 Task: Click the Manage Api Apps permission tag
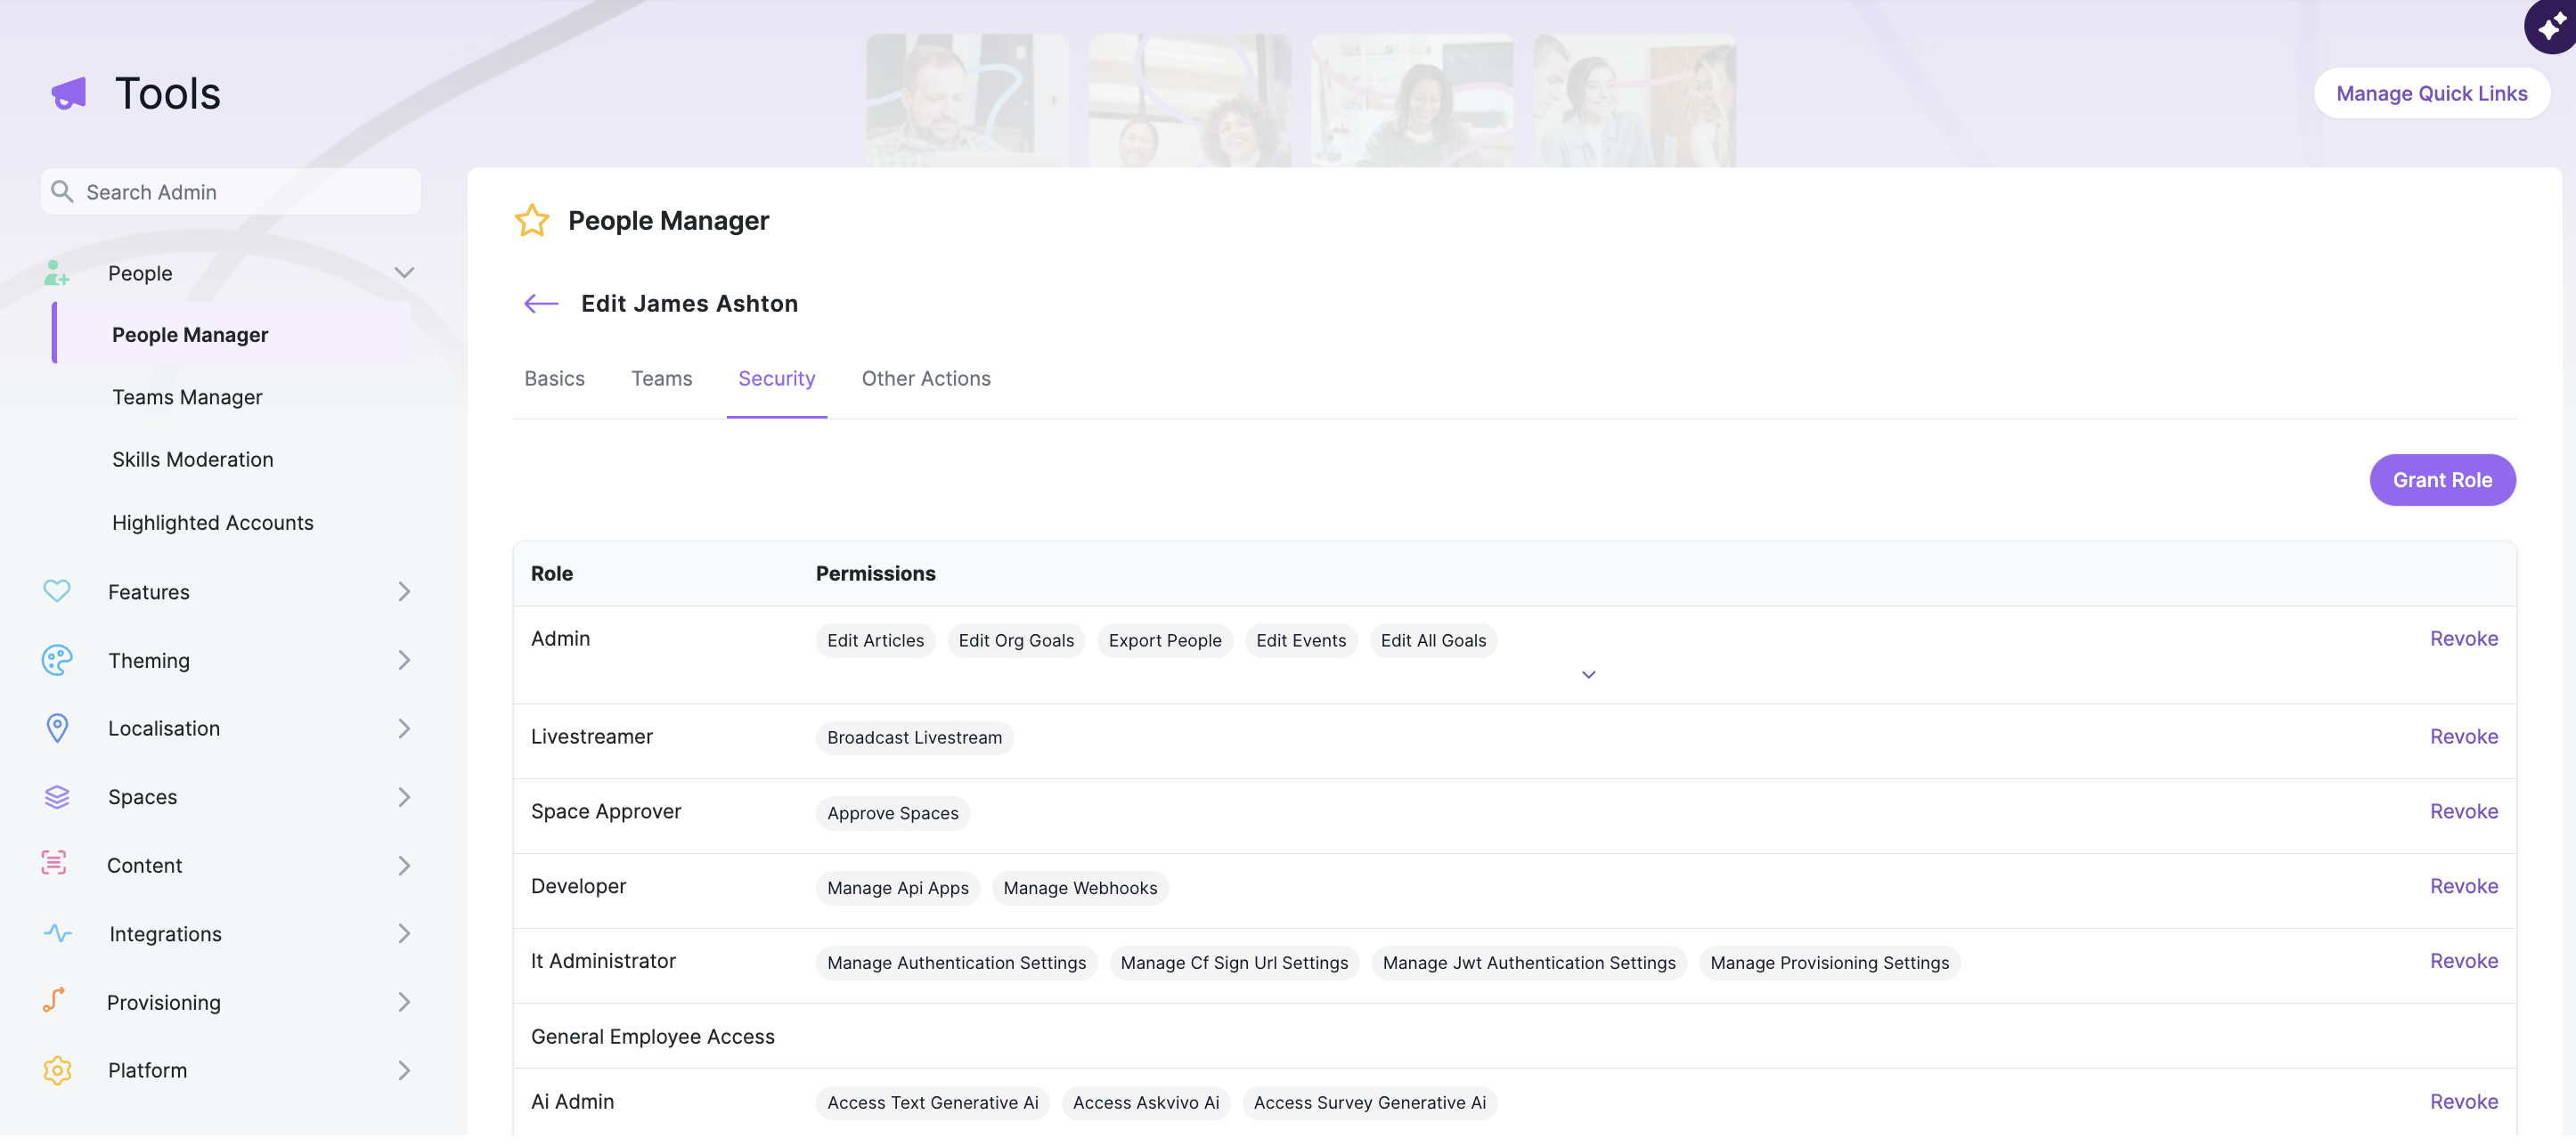pyautogui.click(x=897, y=888)
